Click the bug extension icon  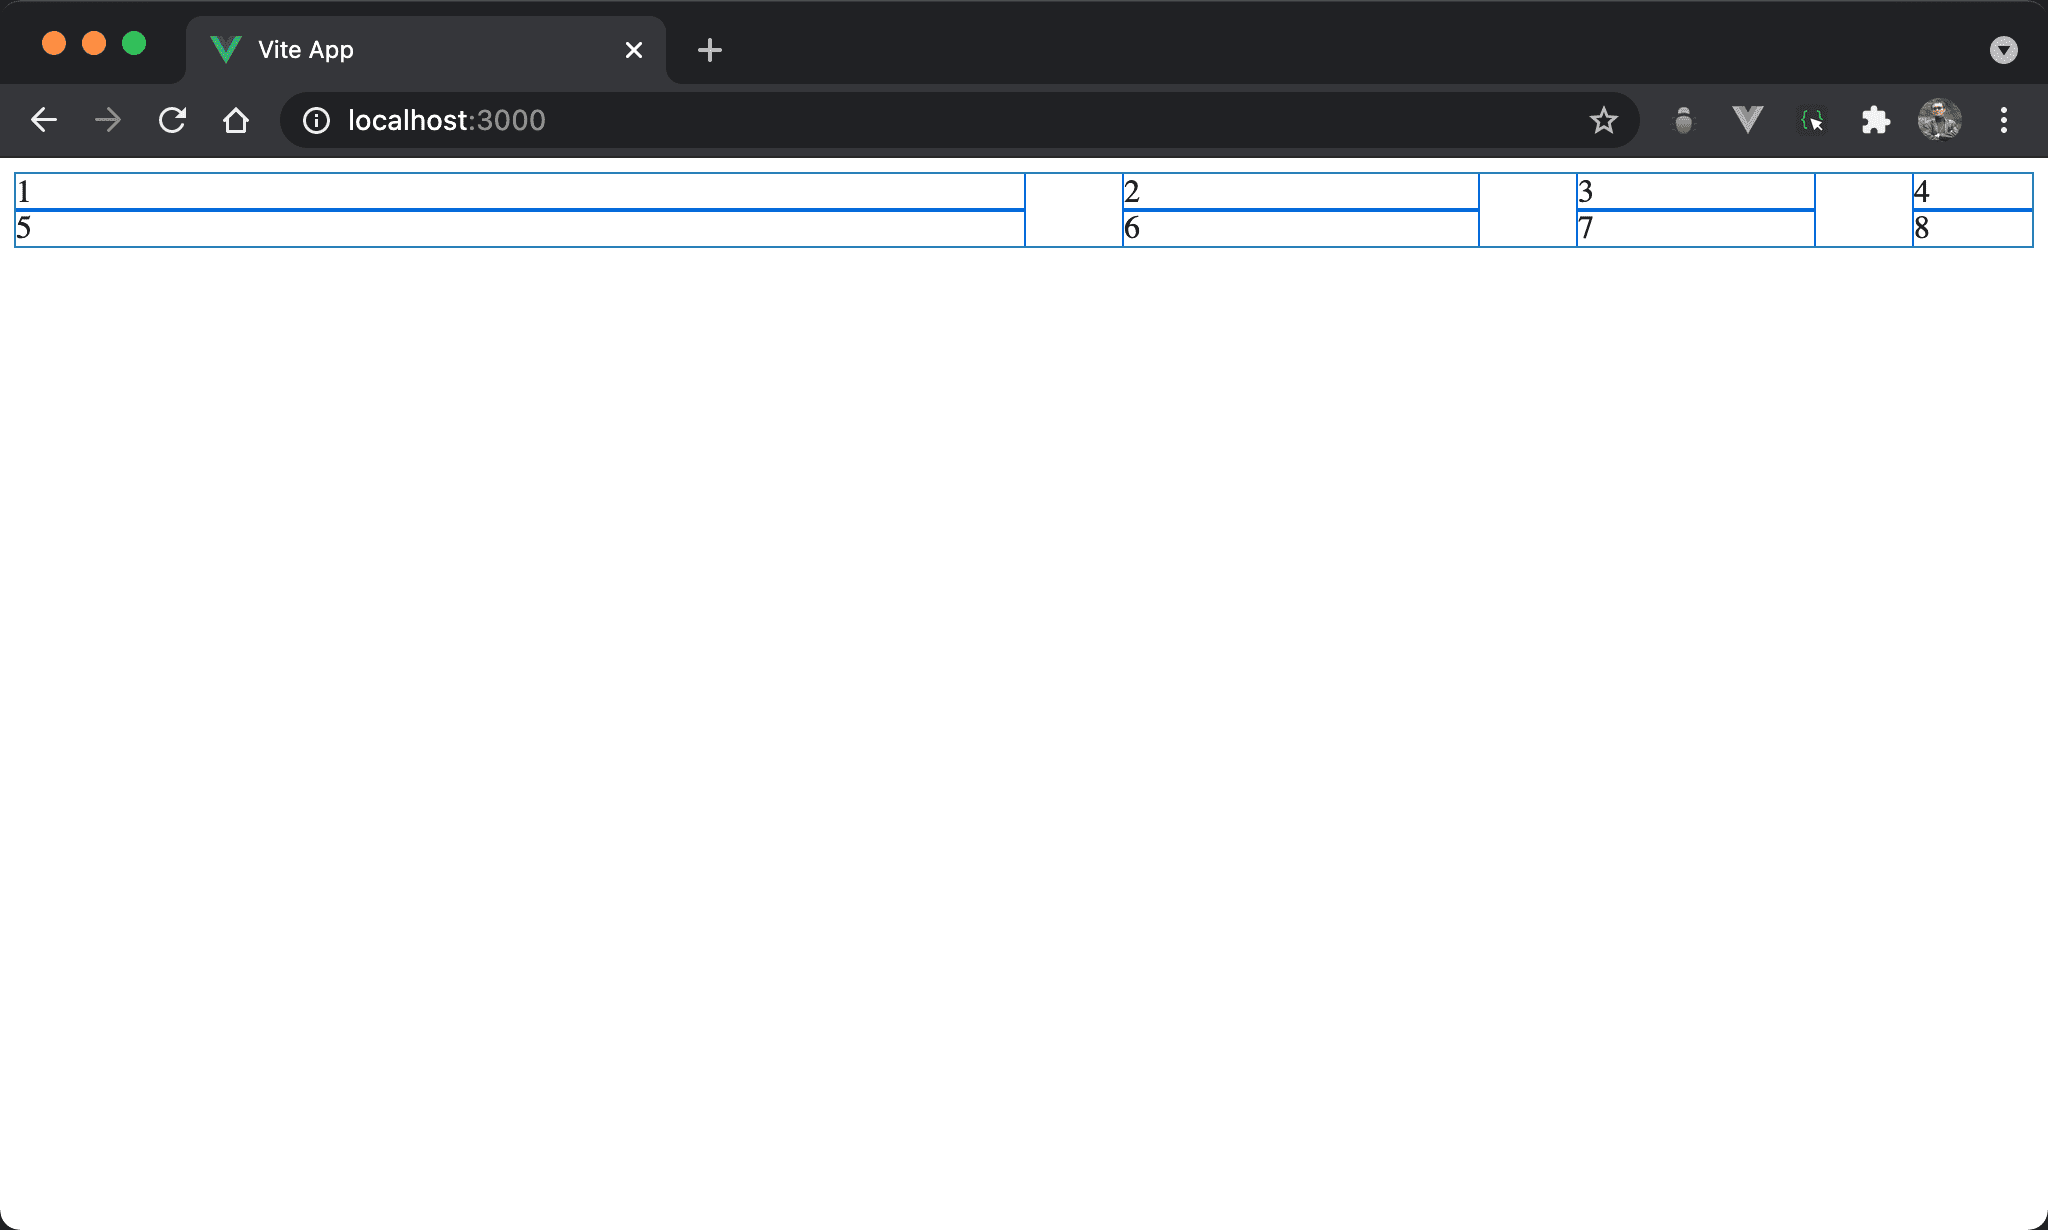pos(1684,121)
